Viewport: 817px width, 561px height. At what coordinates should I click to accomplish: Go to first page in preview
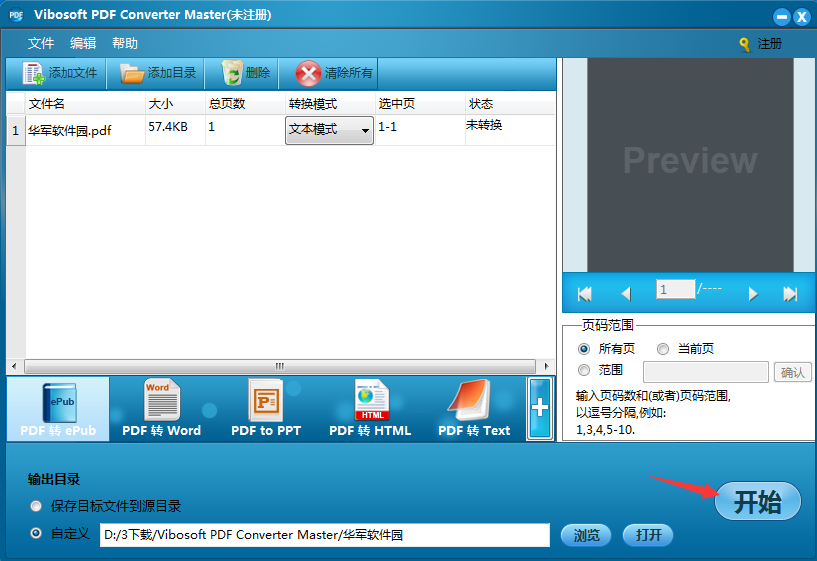click(585, 294)
